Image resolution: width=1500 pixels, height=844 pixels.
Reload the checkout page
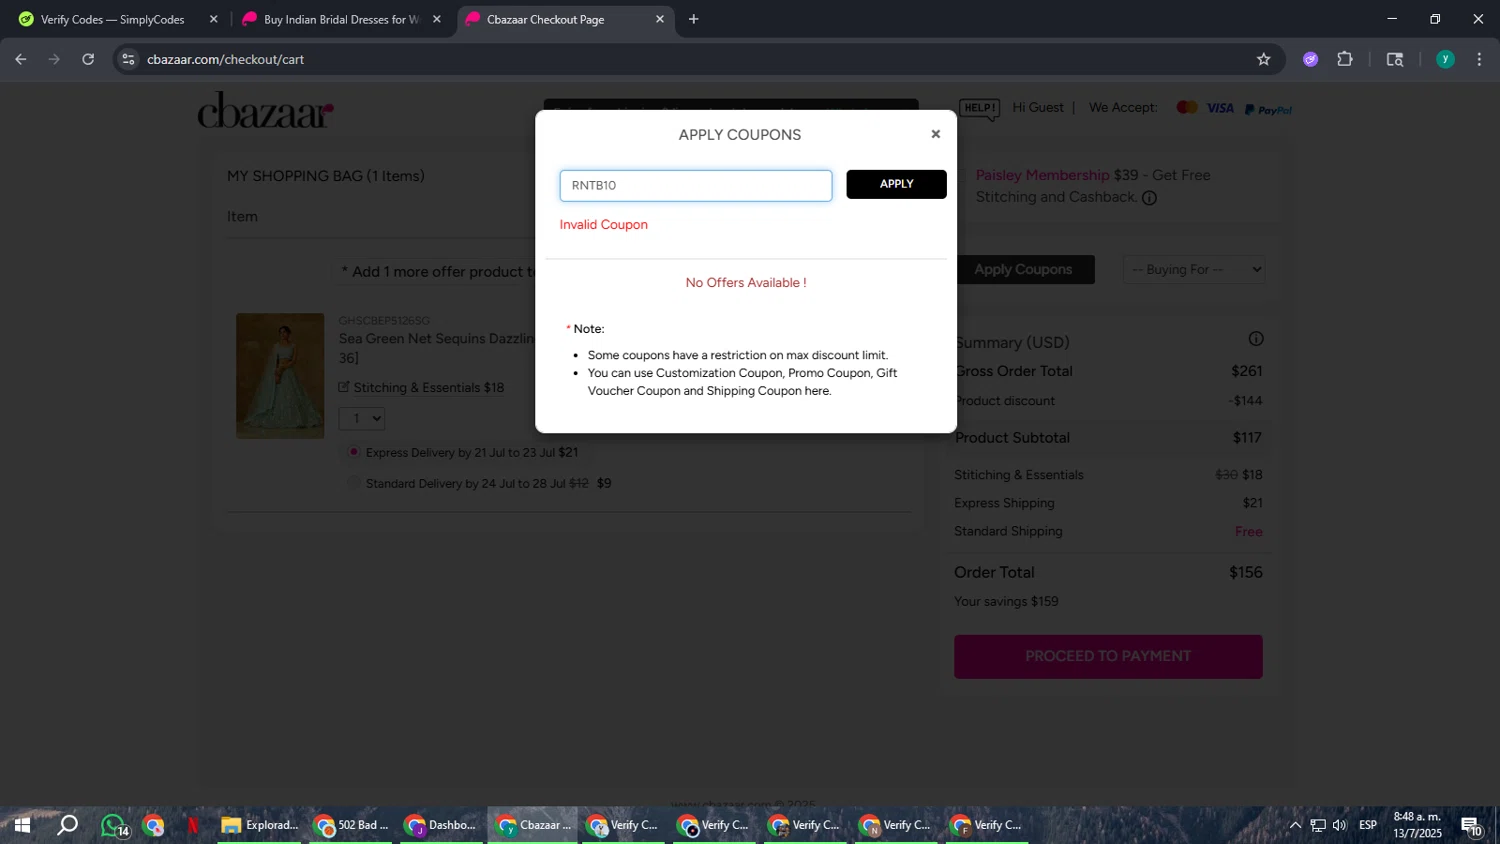88,59
